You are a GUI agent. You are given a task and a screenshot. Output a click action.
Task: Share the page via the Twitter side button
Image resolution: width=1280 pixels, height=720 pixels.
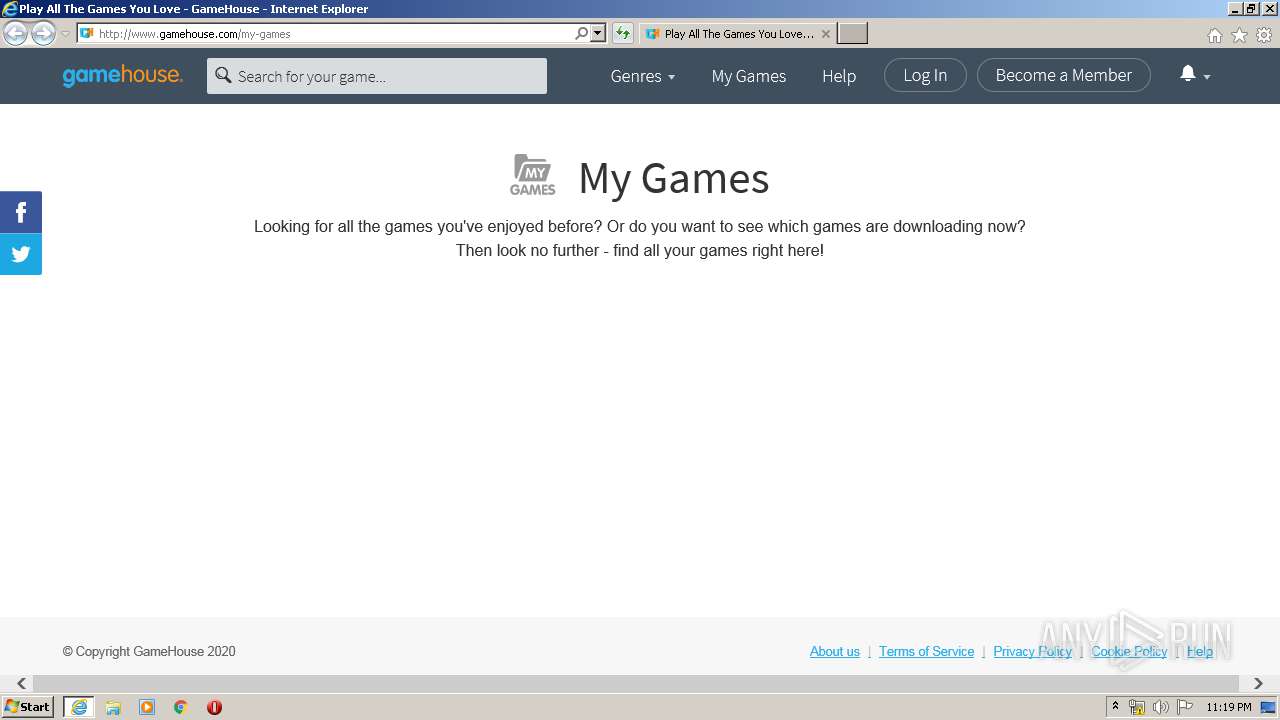click(21, 254)
